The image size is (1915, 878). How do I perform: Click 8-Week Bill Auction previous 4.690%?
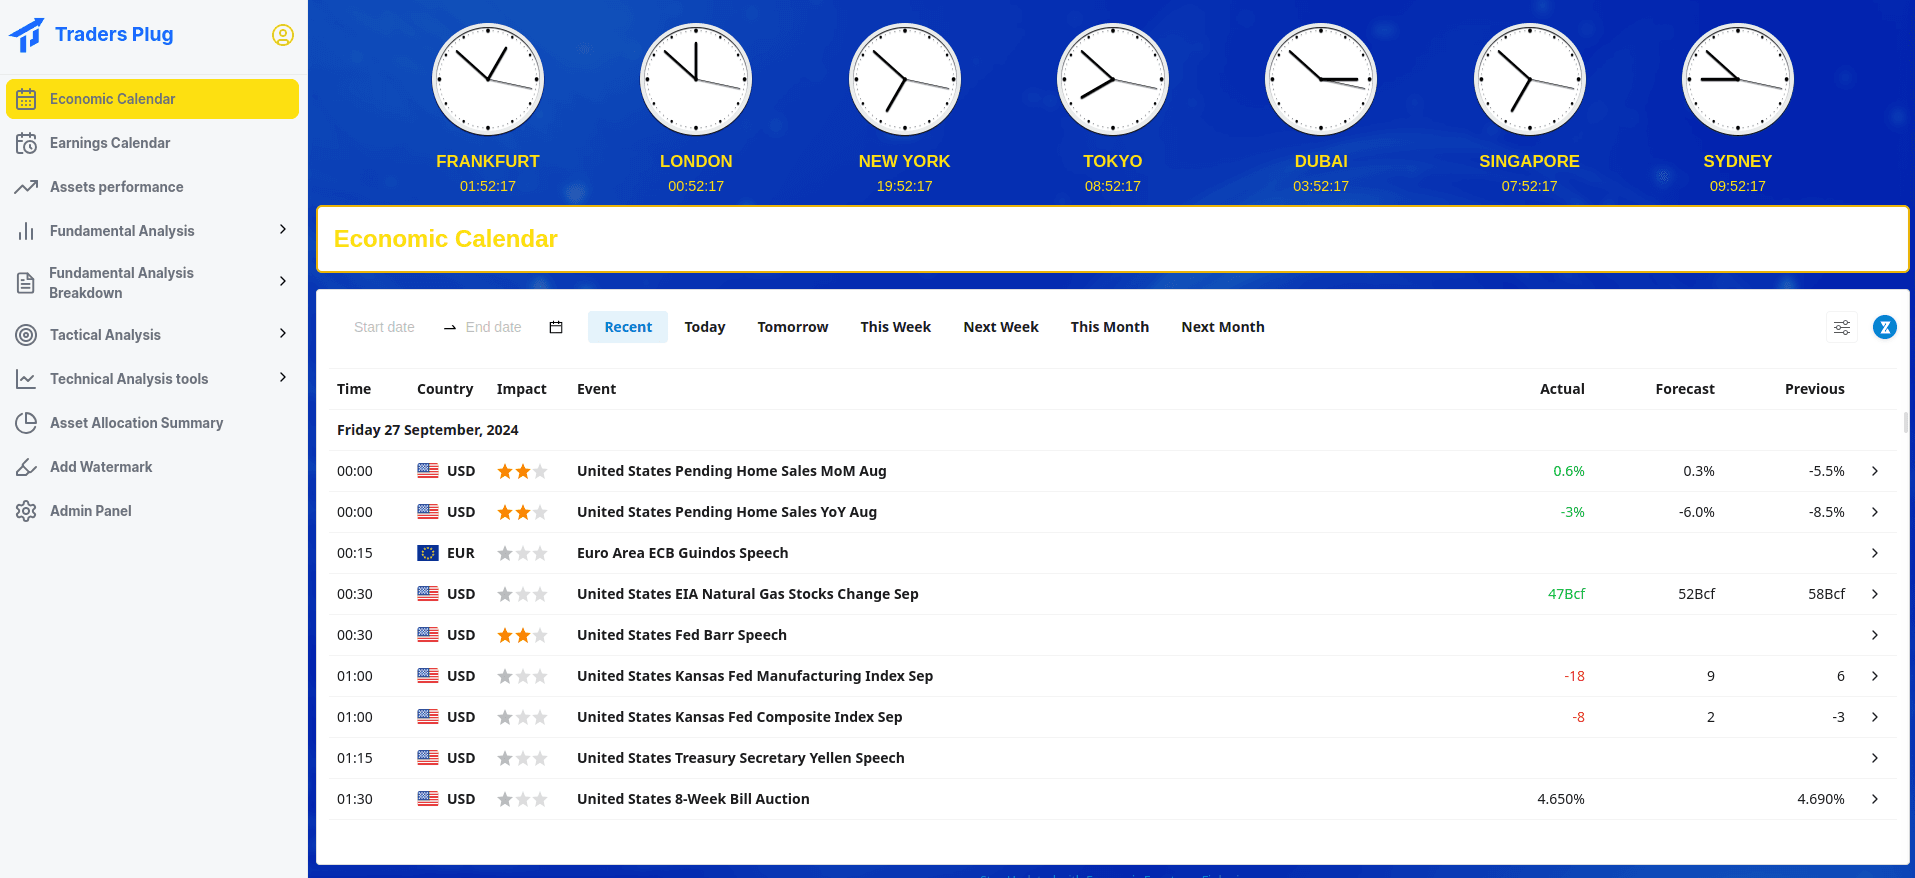[1821, 799]
